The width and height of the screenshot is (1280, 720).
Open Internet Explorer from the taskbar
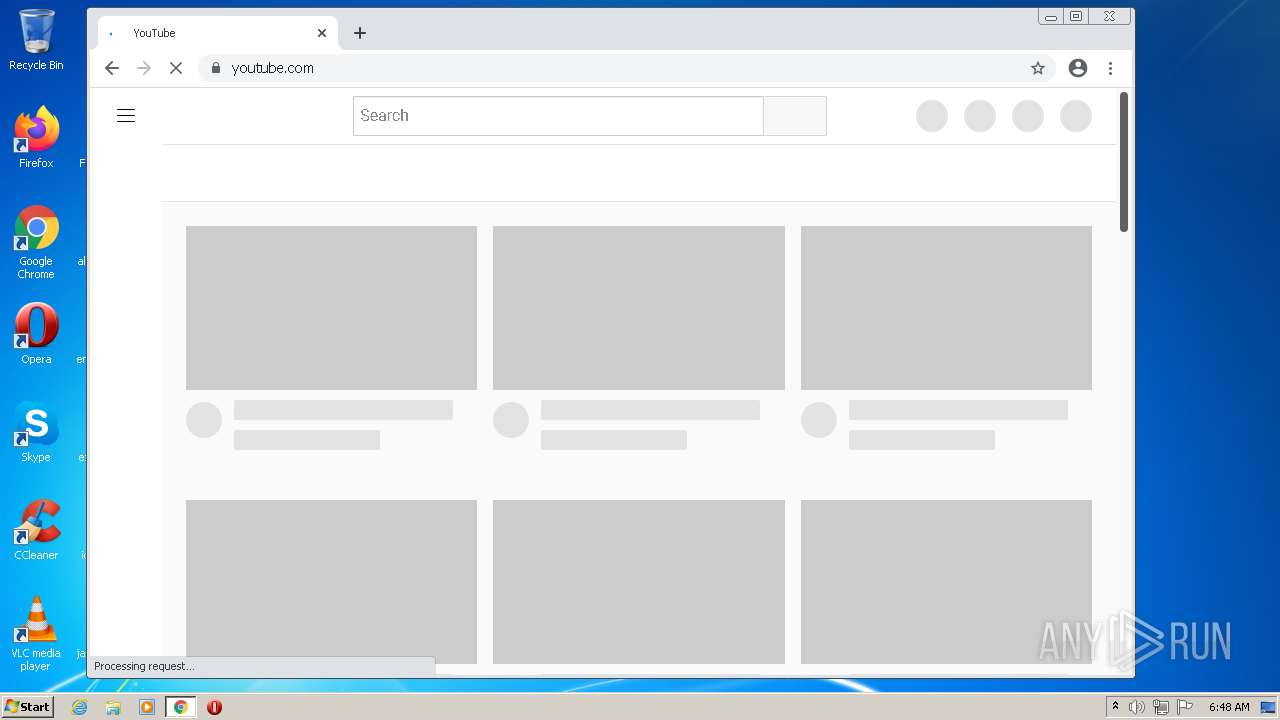pyautogui.click(x=80, y=707)
